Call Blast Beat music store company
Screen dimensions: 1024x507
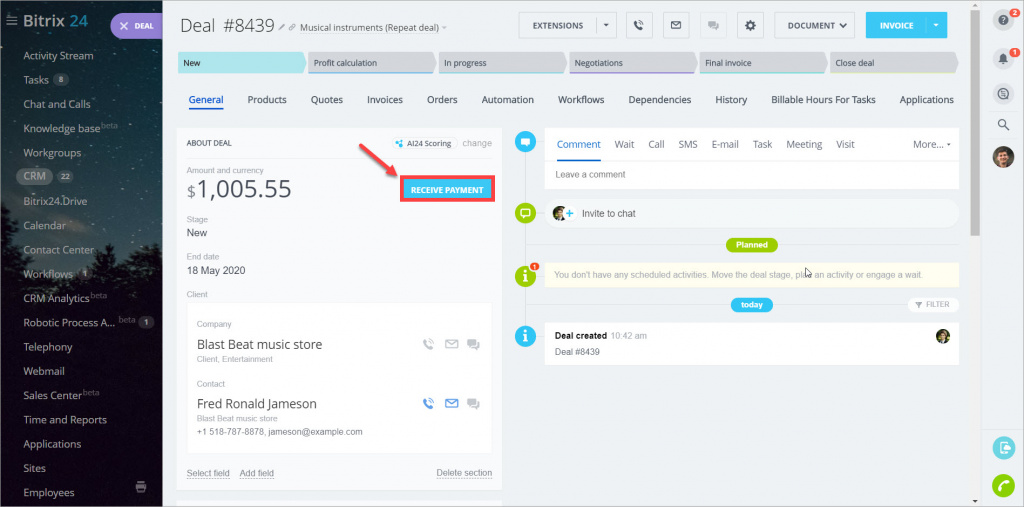point(428,344)
